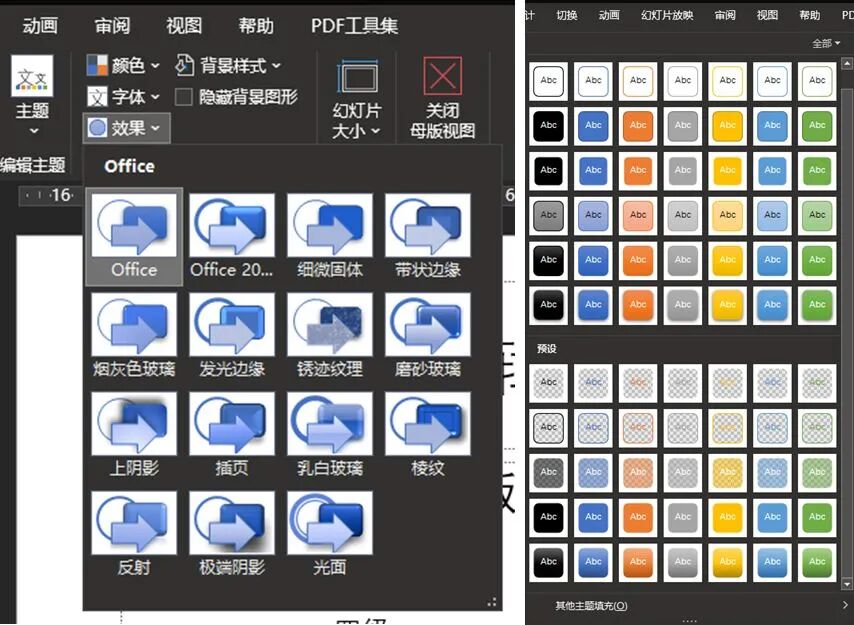Collapse the 效果 effects dropdown

point(126,128)
